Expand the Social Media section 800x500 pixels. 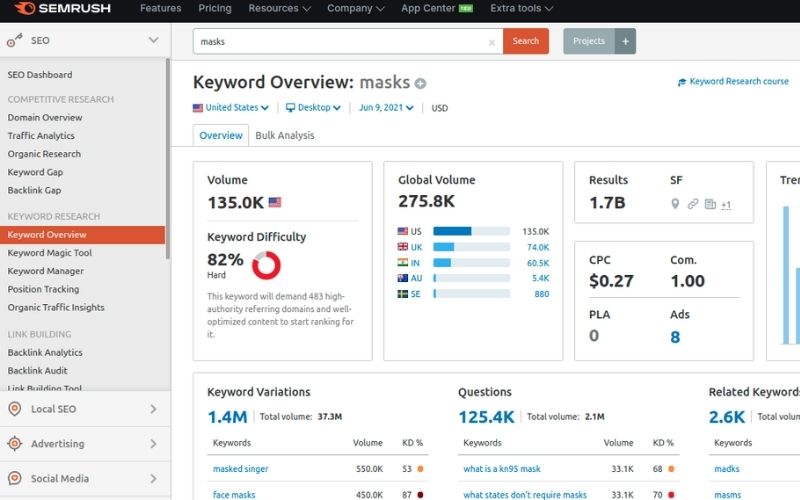coord(153,479)
